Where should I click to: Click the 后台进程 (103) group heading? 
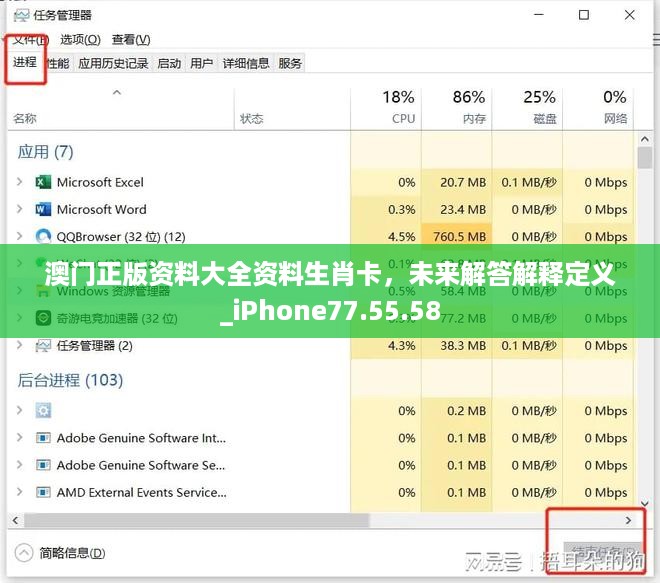(70, 380)
